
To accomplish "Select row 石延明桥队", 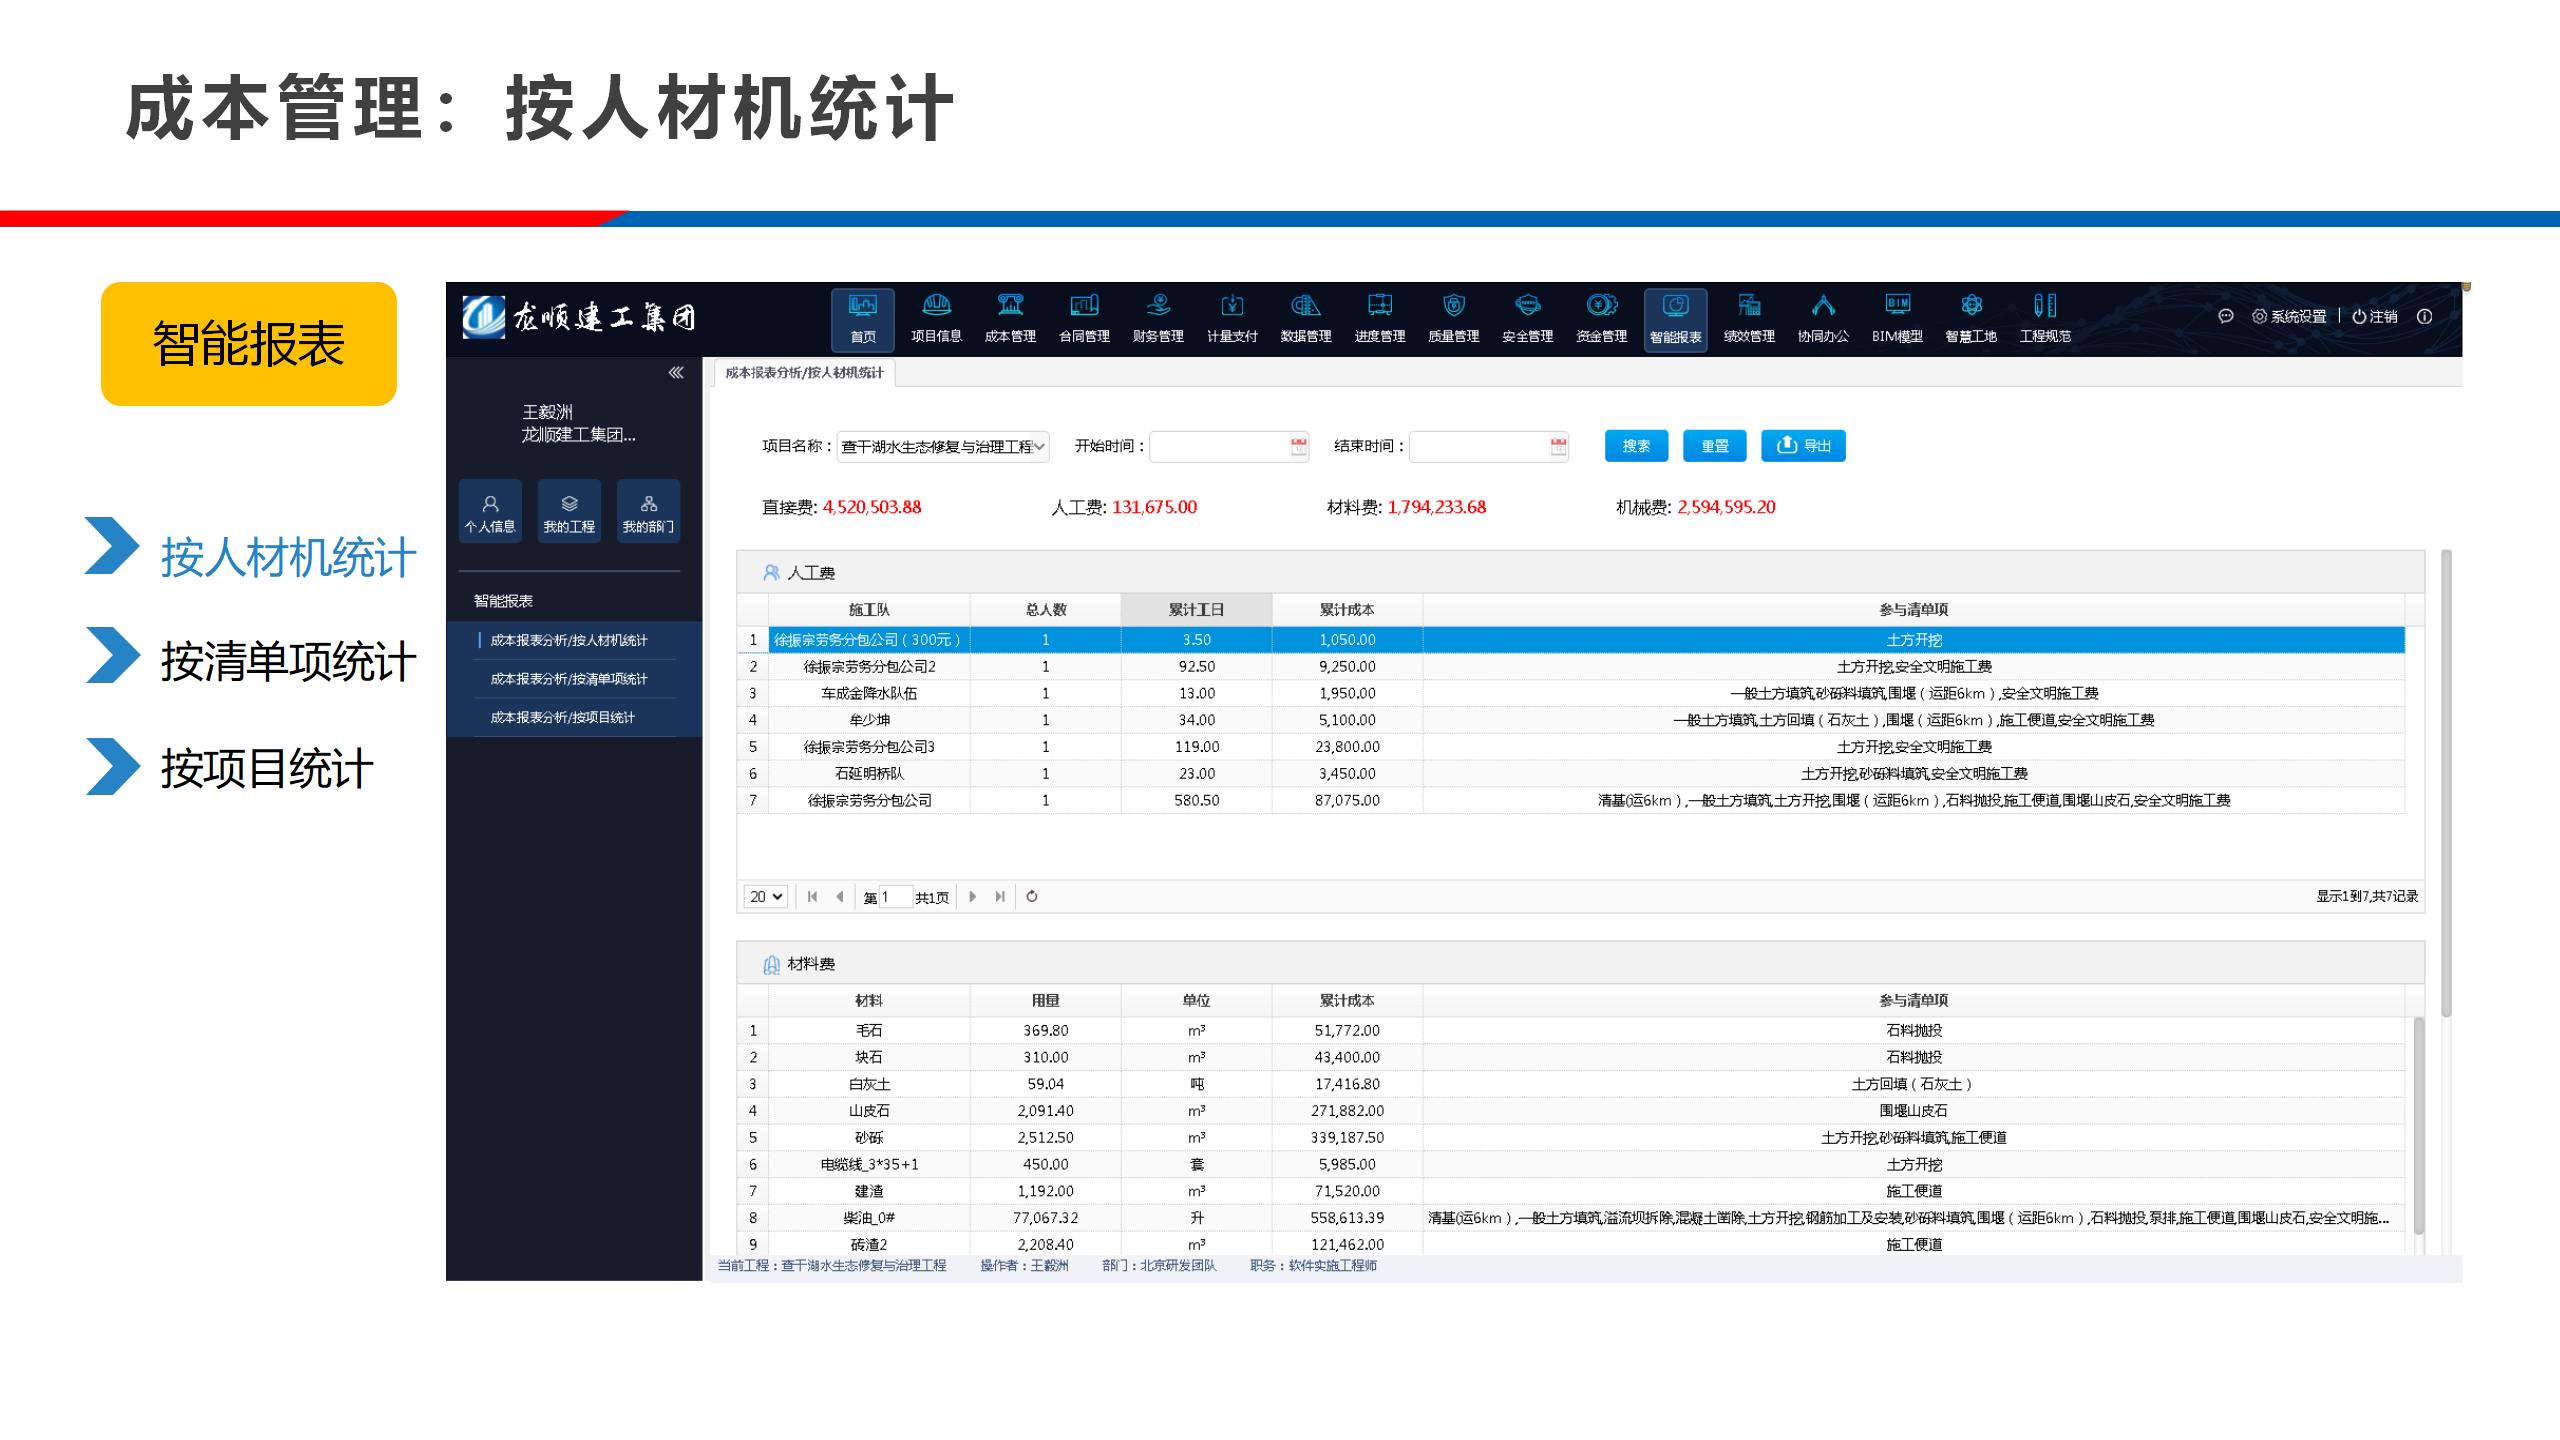I will (x=1571, y=773).
